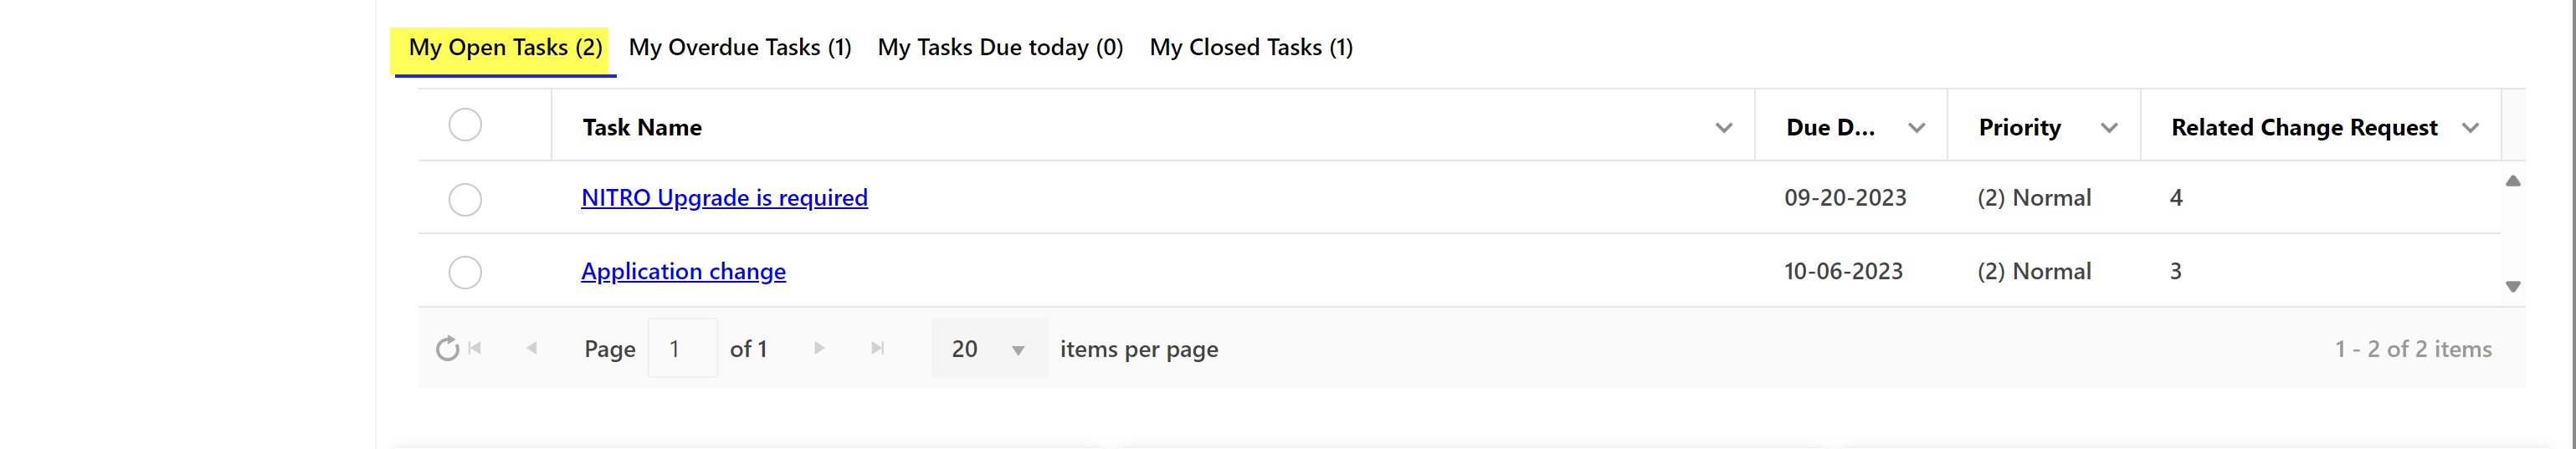Screen dimensions: 2576x449
Task: Expand Related Change Request column menu
Action: (2470, 128)
